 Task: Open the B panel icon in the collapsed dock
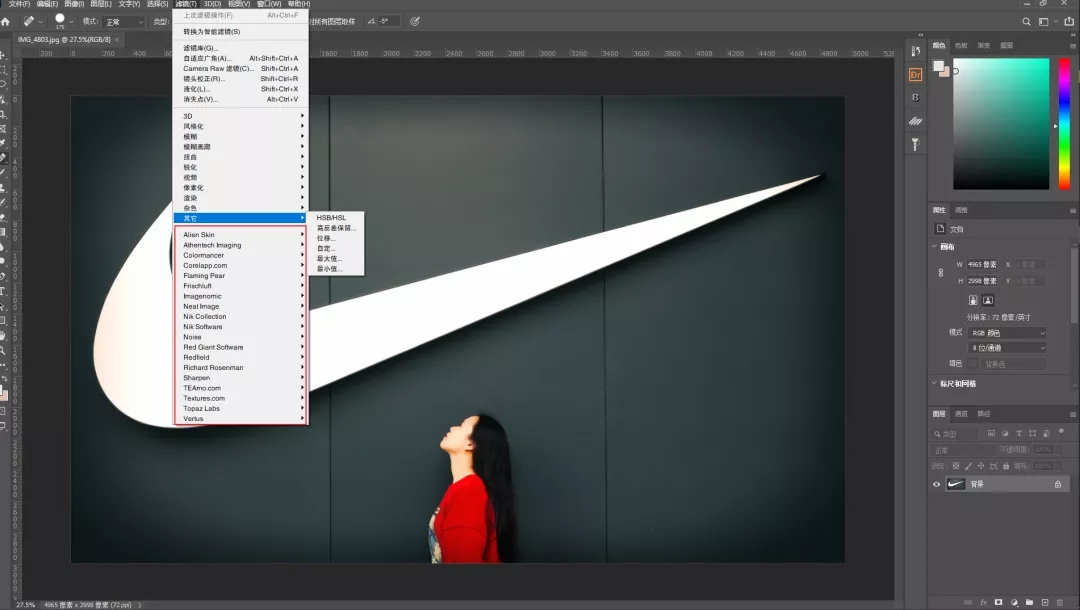(915, 98)
